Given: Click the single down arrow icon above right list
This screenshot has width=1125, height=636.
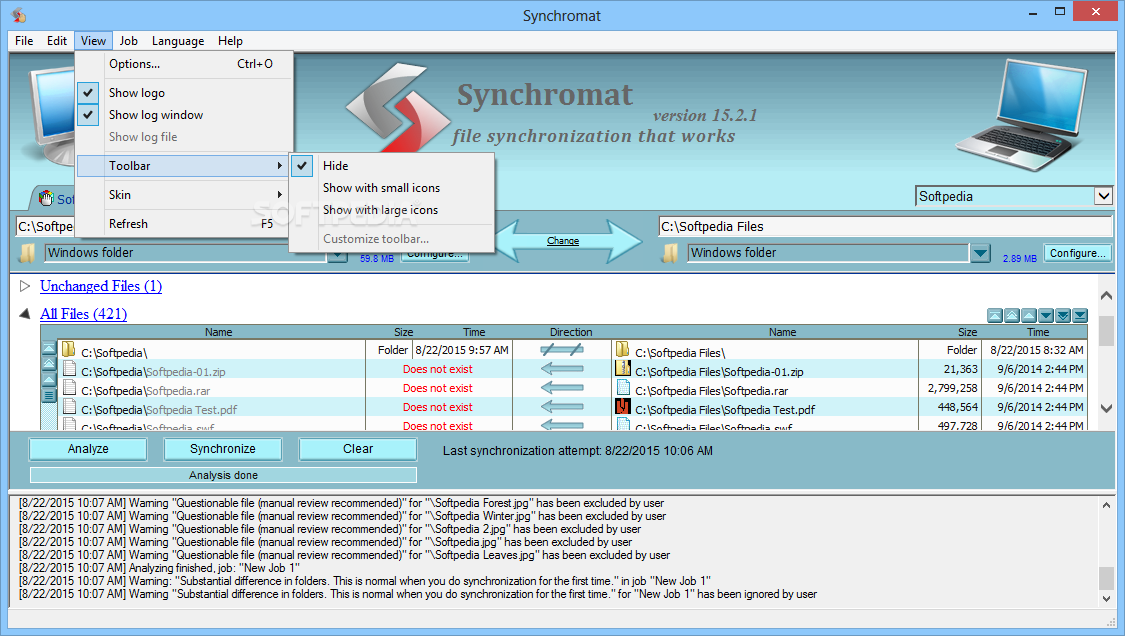Looking at the screenshot, I should coord(1046,315).
